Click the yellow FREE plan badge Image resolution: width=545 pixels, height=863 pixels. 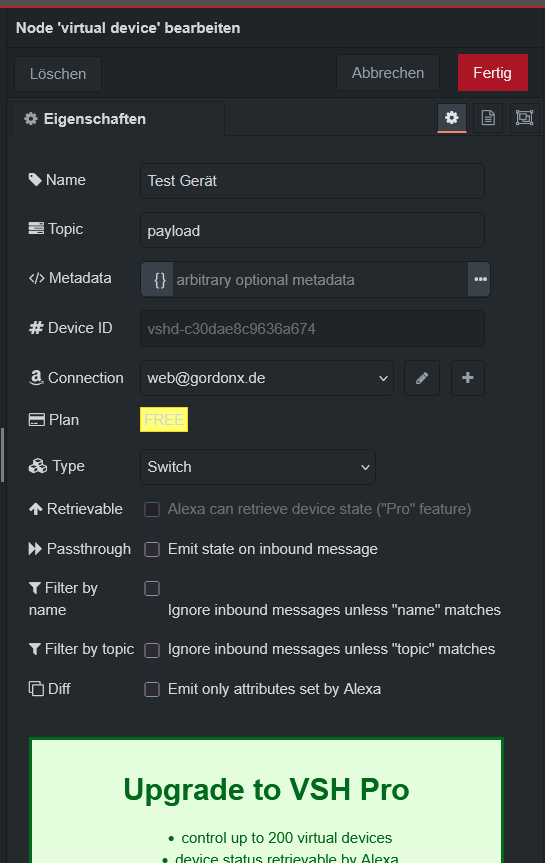pos(164,419)
